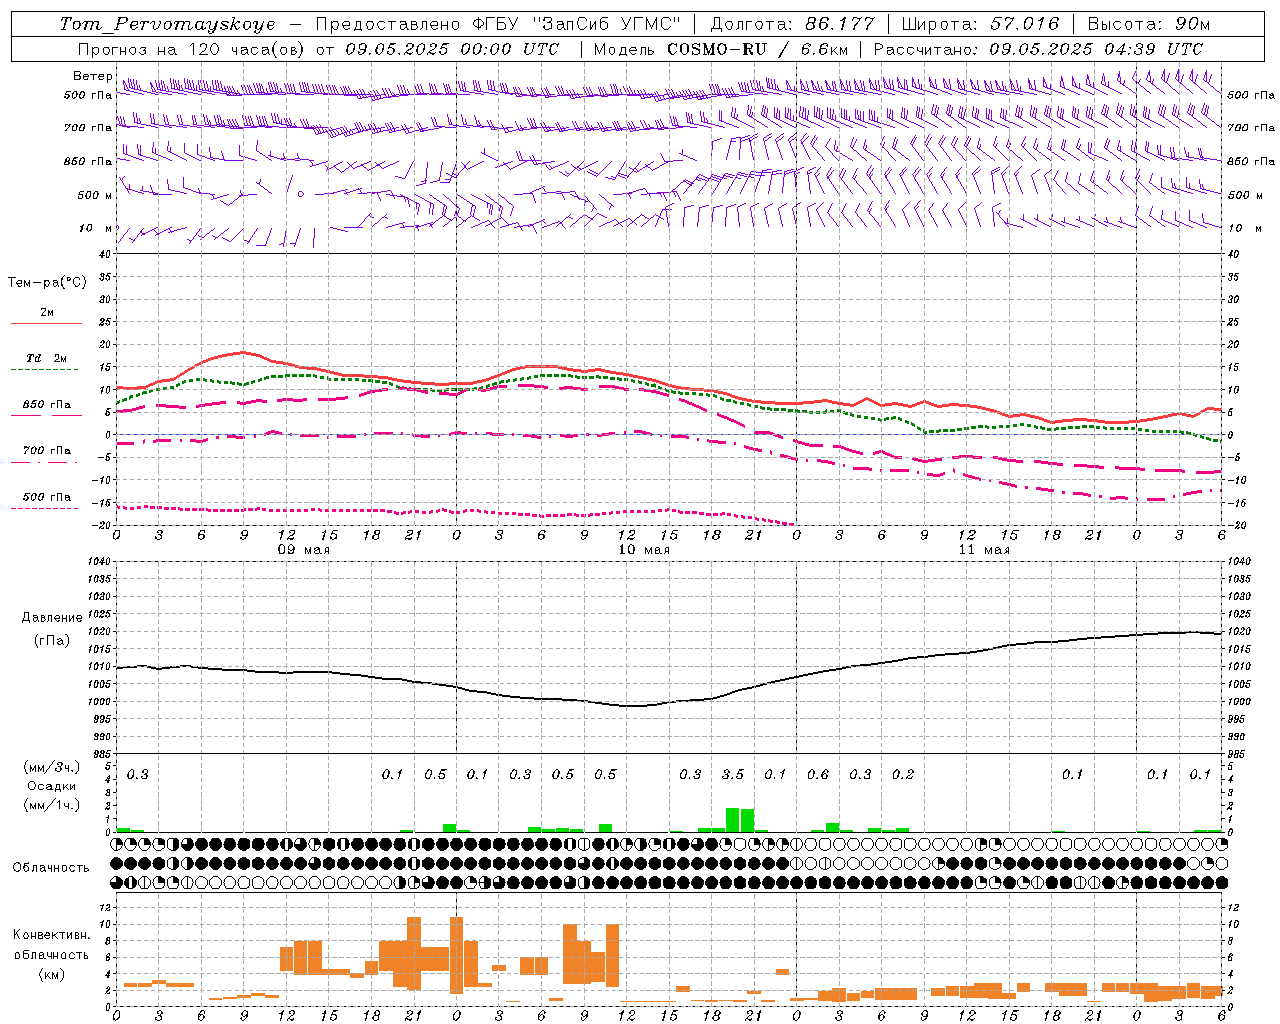Click the 3.5 precipitation amount value

pyautogui.click(x=732, y=775)
